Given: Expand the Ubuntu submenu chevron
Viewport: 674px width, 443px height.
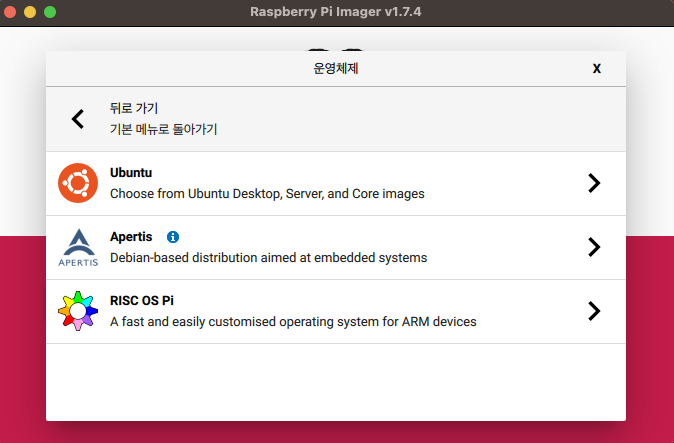Looking at the screenshot, I should point(594,183).
